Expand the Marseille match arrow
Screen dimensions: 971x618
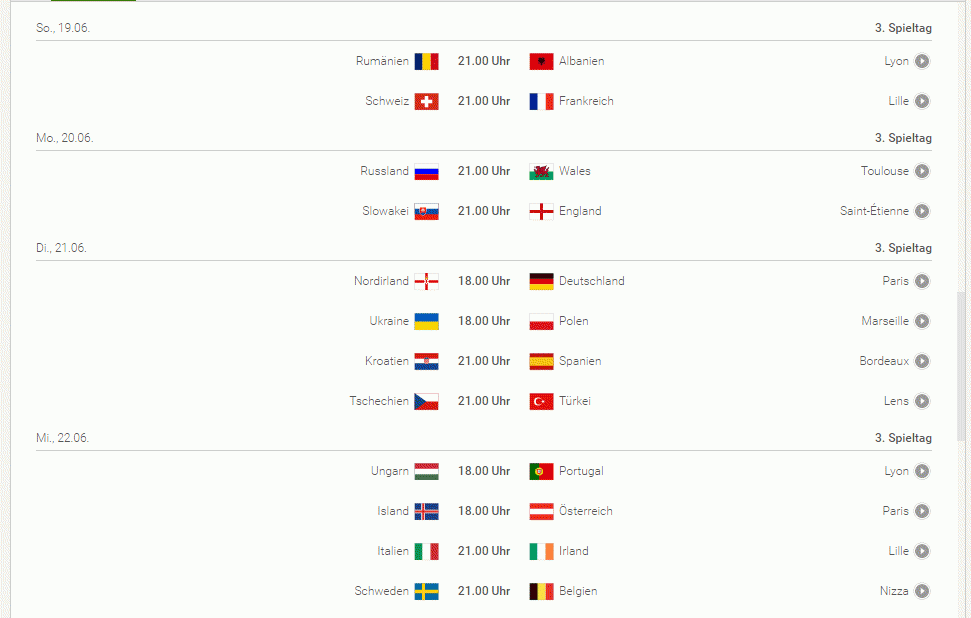pyautogui.click(x=922, y=321)
